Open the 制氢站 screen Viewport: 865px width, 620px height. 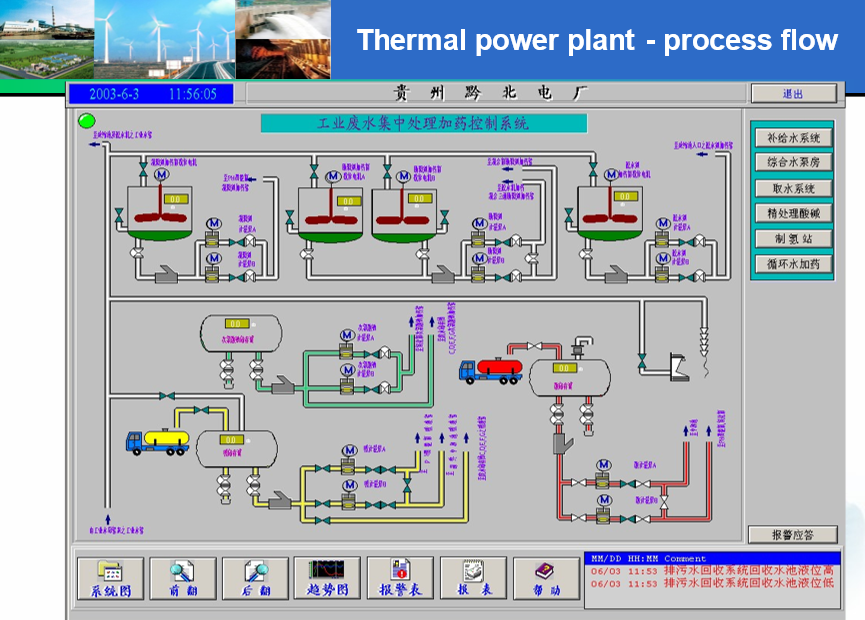pyautogui.click(x=793, y=239)
